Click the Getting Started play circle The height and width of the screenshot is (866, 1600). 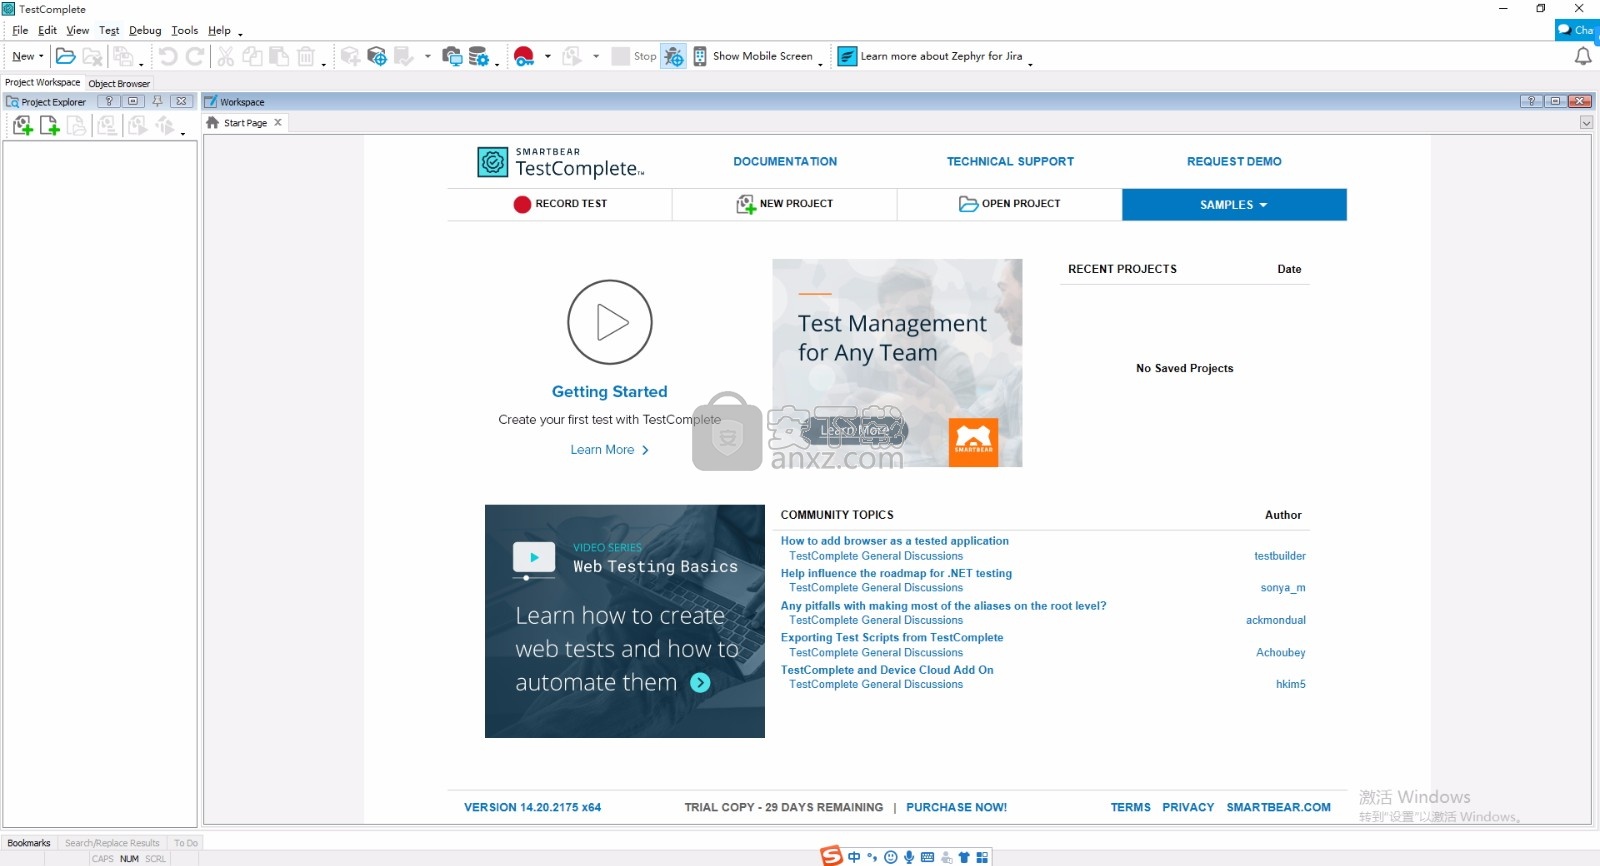coord(610,322)
